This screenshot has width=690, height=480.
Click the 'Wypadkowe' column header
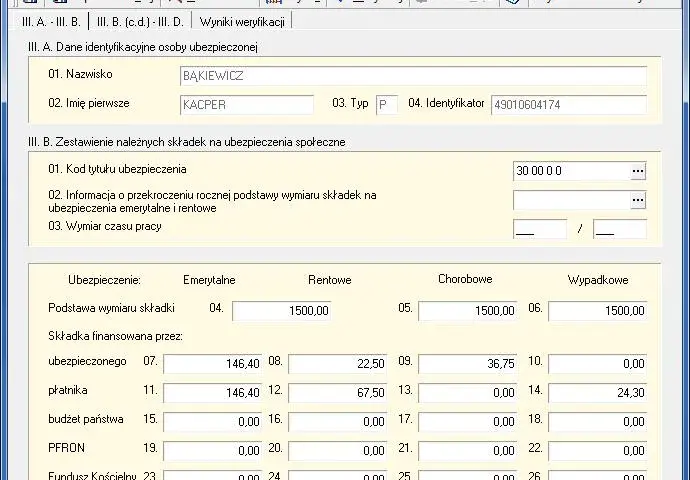pyautogui.click(x=598, y=280)
